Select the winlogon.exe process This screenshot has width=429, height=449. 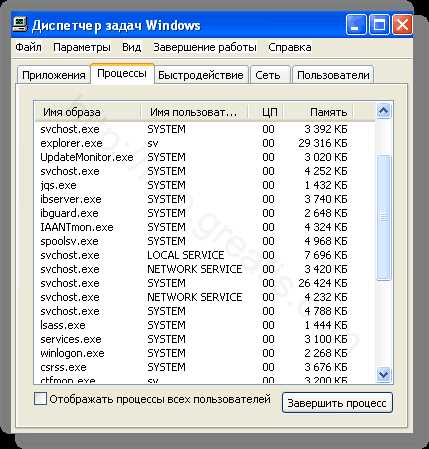tap(205, 353)
